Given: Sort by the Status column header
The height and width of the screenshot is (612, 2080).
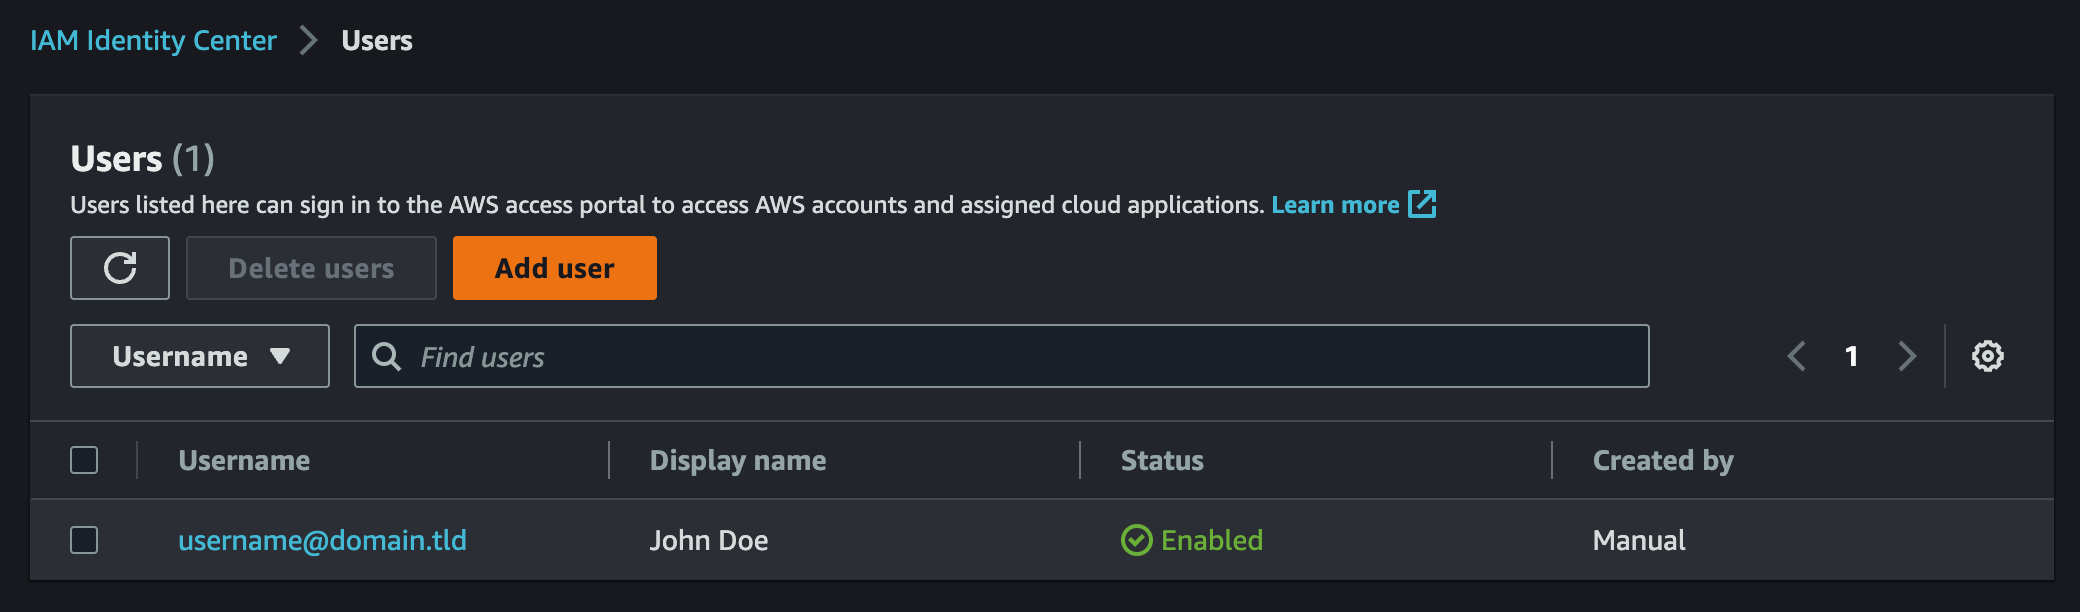Looking at the screenshot, I should pos(1162,460).
